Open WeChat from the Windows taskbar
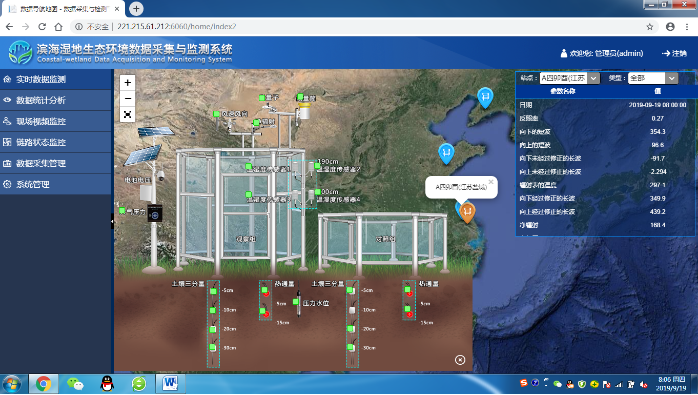Screen dimensions: 698x395 75,383
